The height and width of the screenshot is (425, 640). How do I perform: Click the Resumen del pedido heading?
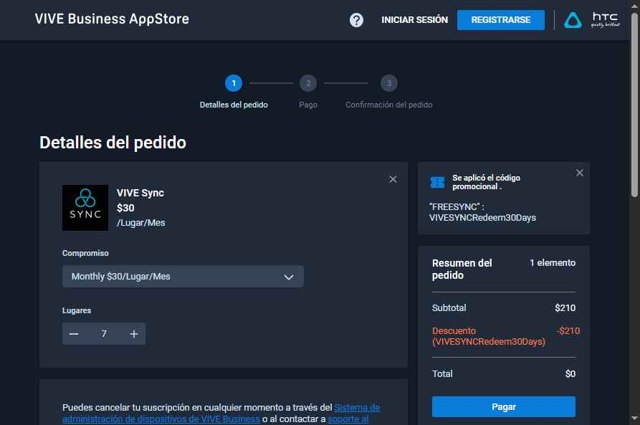pyautogui.click(x=462, y=269)
